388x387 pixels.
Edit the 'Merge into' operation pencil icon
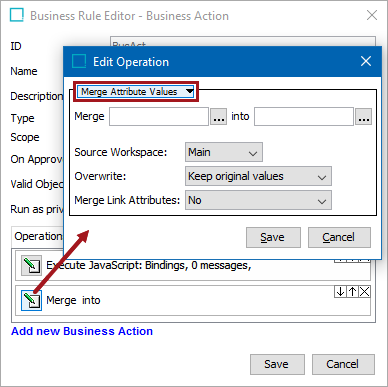tap(31, 300)
